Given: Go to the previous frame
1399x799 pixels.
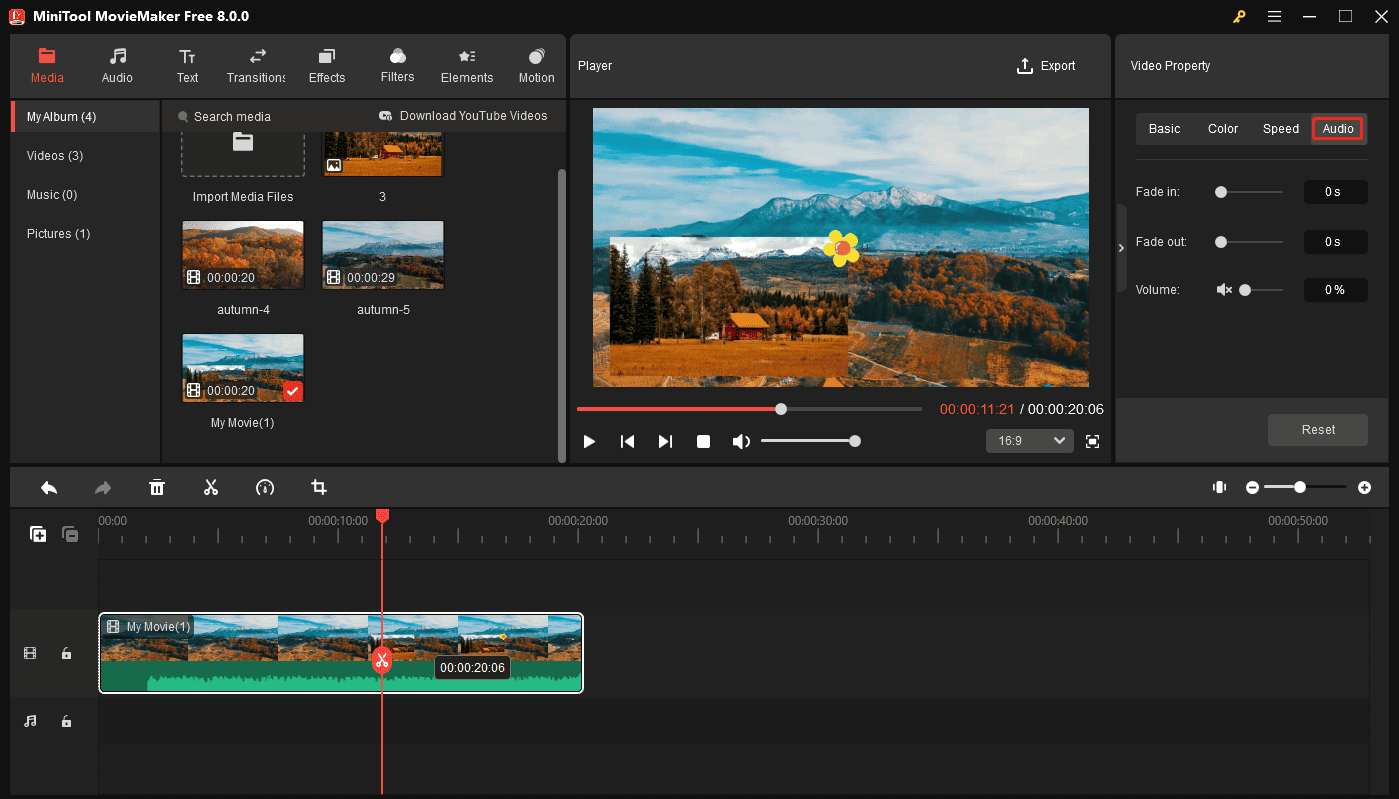Looking at the screenshot, I should click(627, 441).
